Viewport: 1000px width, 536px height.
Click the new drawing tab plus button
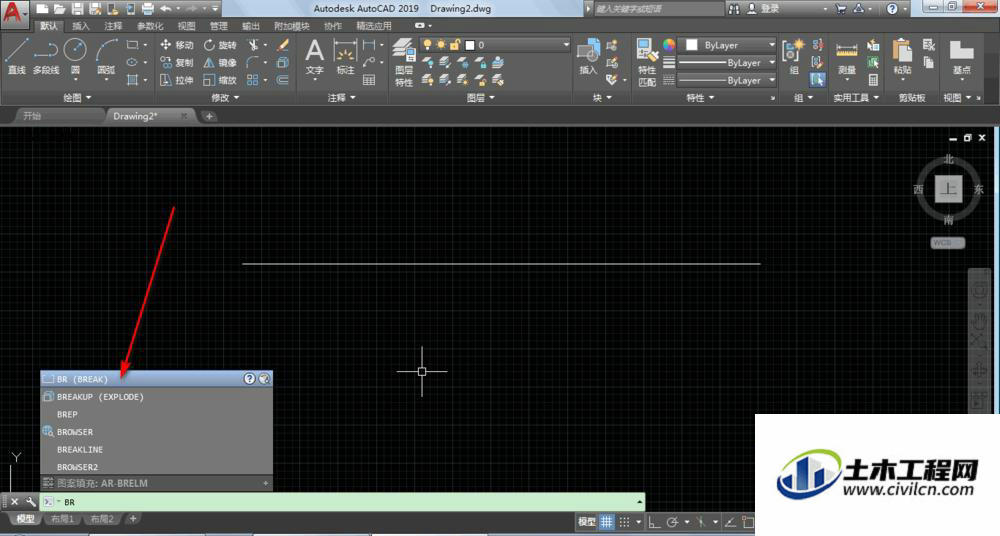209,116
